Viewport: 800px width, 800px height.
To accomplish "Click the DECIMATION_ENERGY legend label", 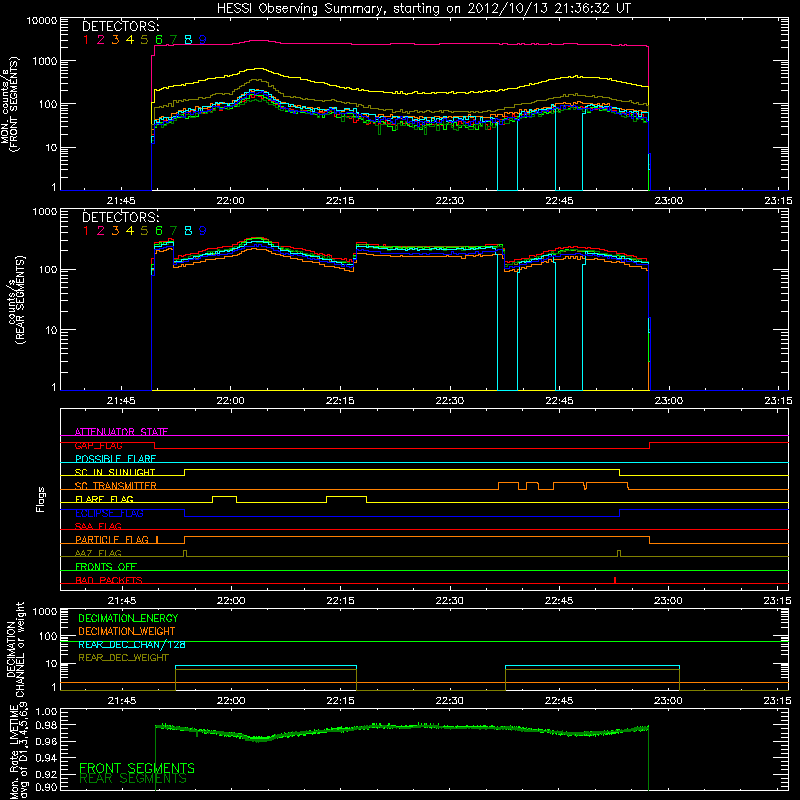I will tap(128, 618).
